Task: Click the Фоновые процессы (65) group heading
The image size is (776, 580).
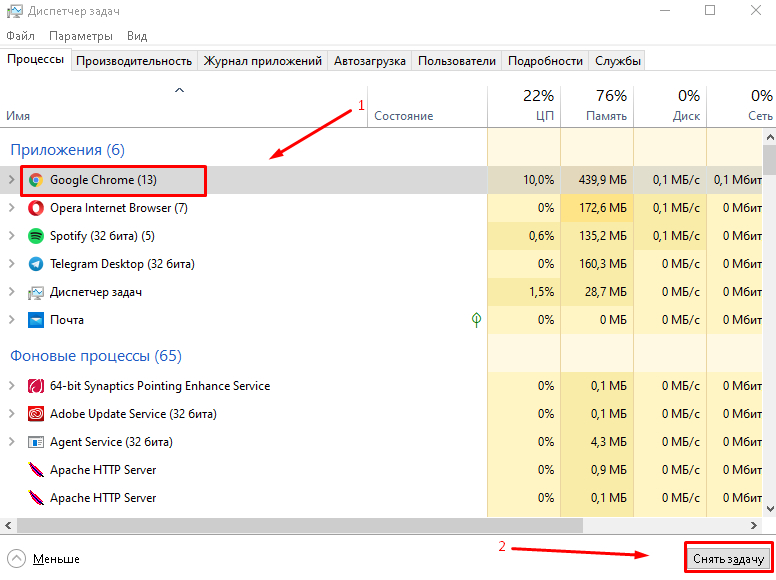Action: (x=96, y=356)
